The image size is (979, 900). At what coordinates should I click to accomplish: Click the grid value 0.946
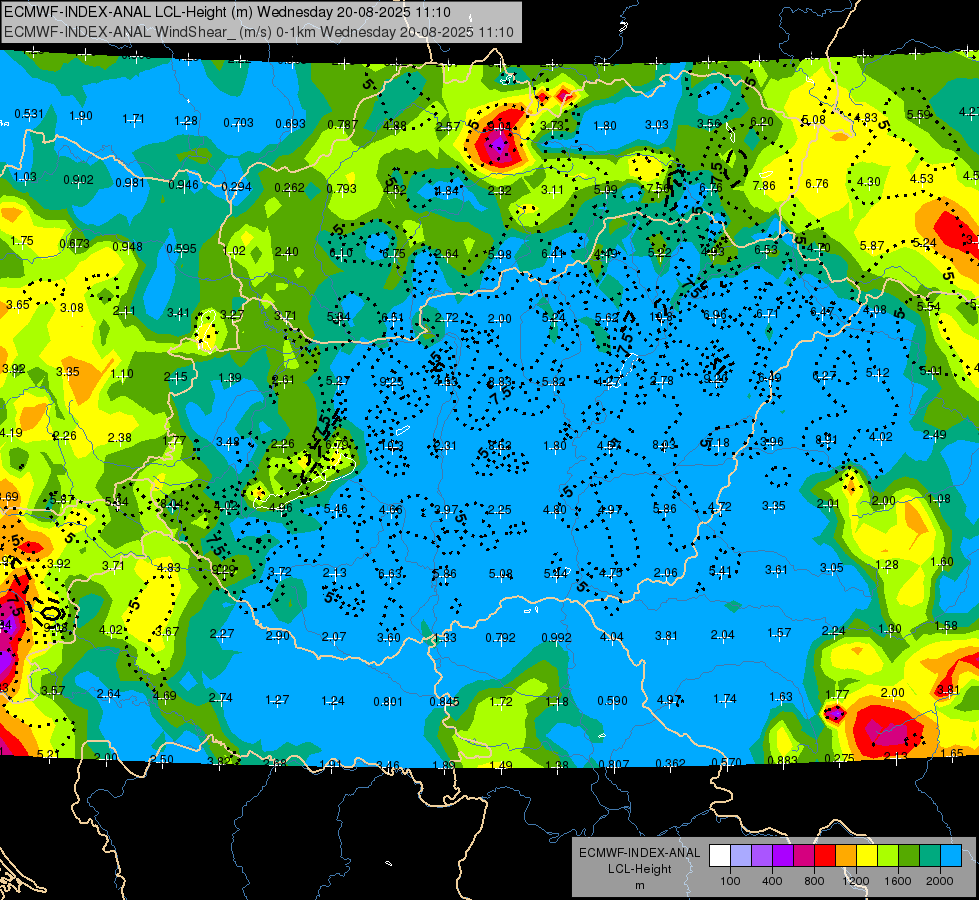click(183, 185)
